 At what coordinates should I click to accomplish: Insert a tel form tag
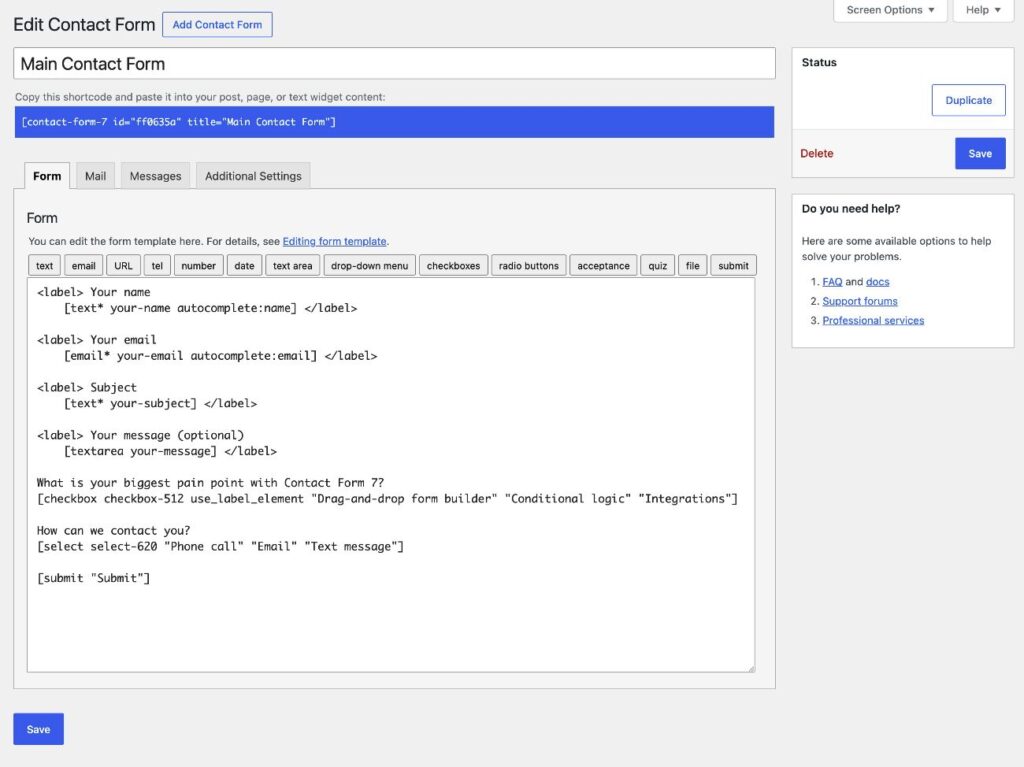tap(157, 266)
